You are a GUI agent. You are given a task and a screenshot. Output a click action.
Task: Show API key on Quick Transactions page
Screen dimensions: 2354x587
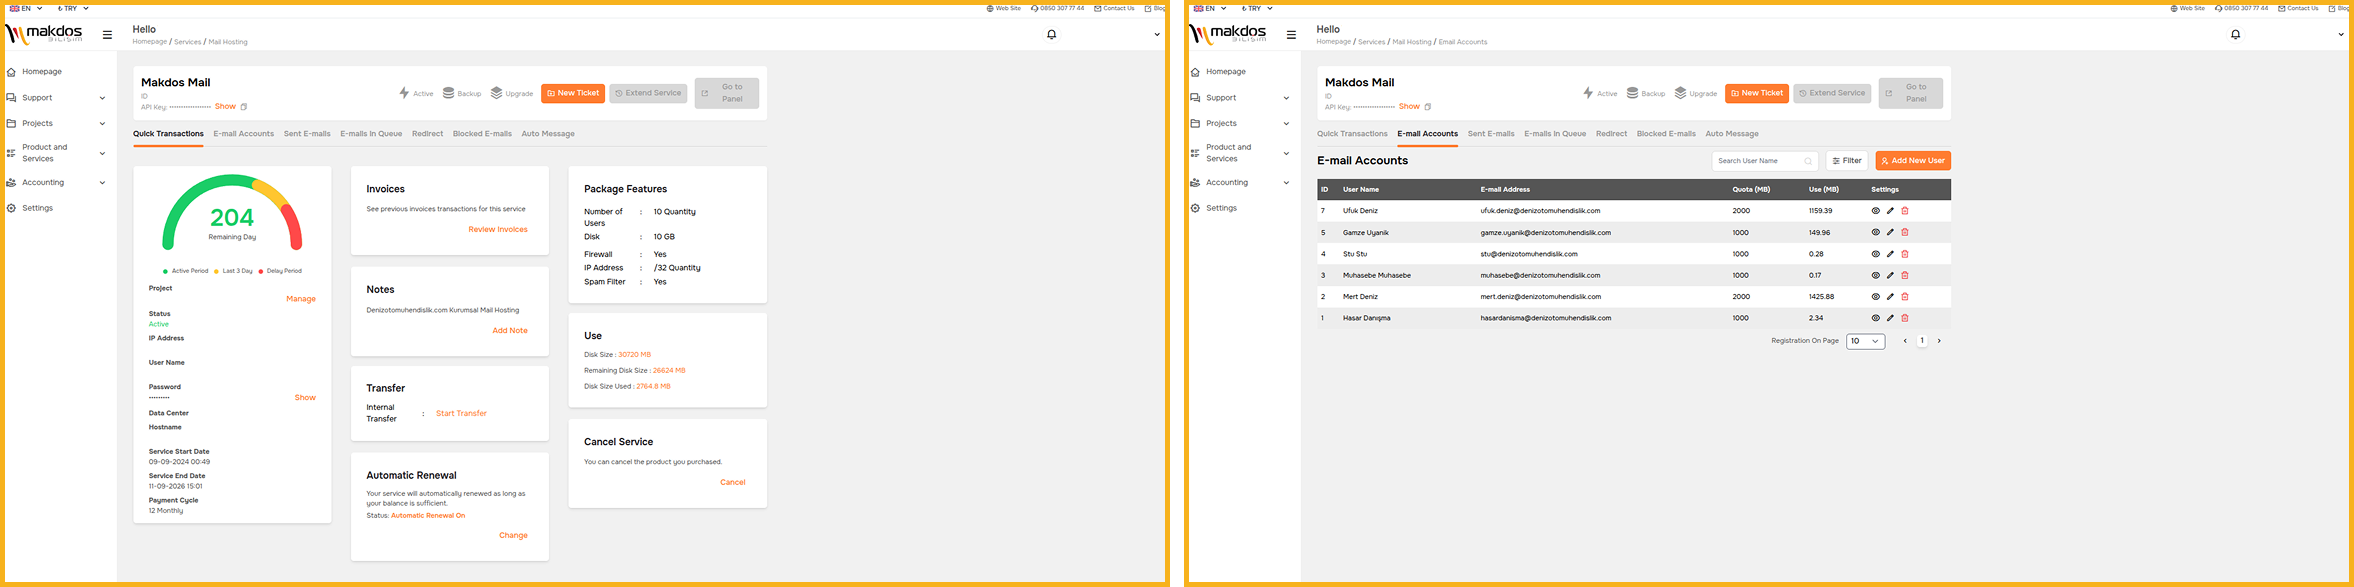click(225, 106)
